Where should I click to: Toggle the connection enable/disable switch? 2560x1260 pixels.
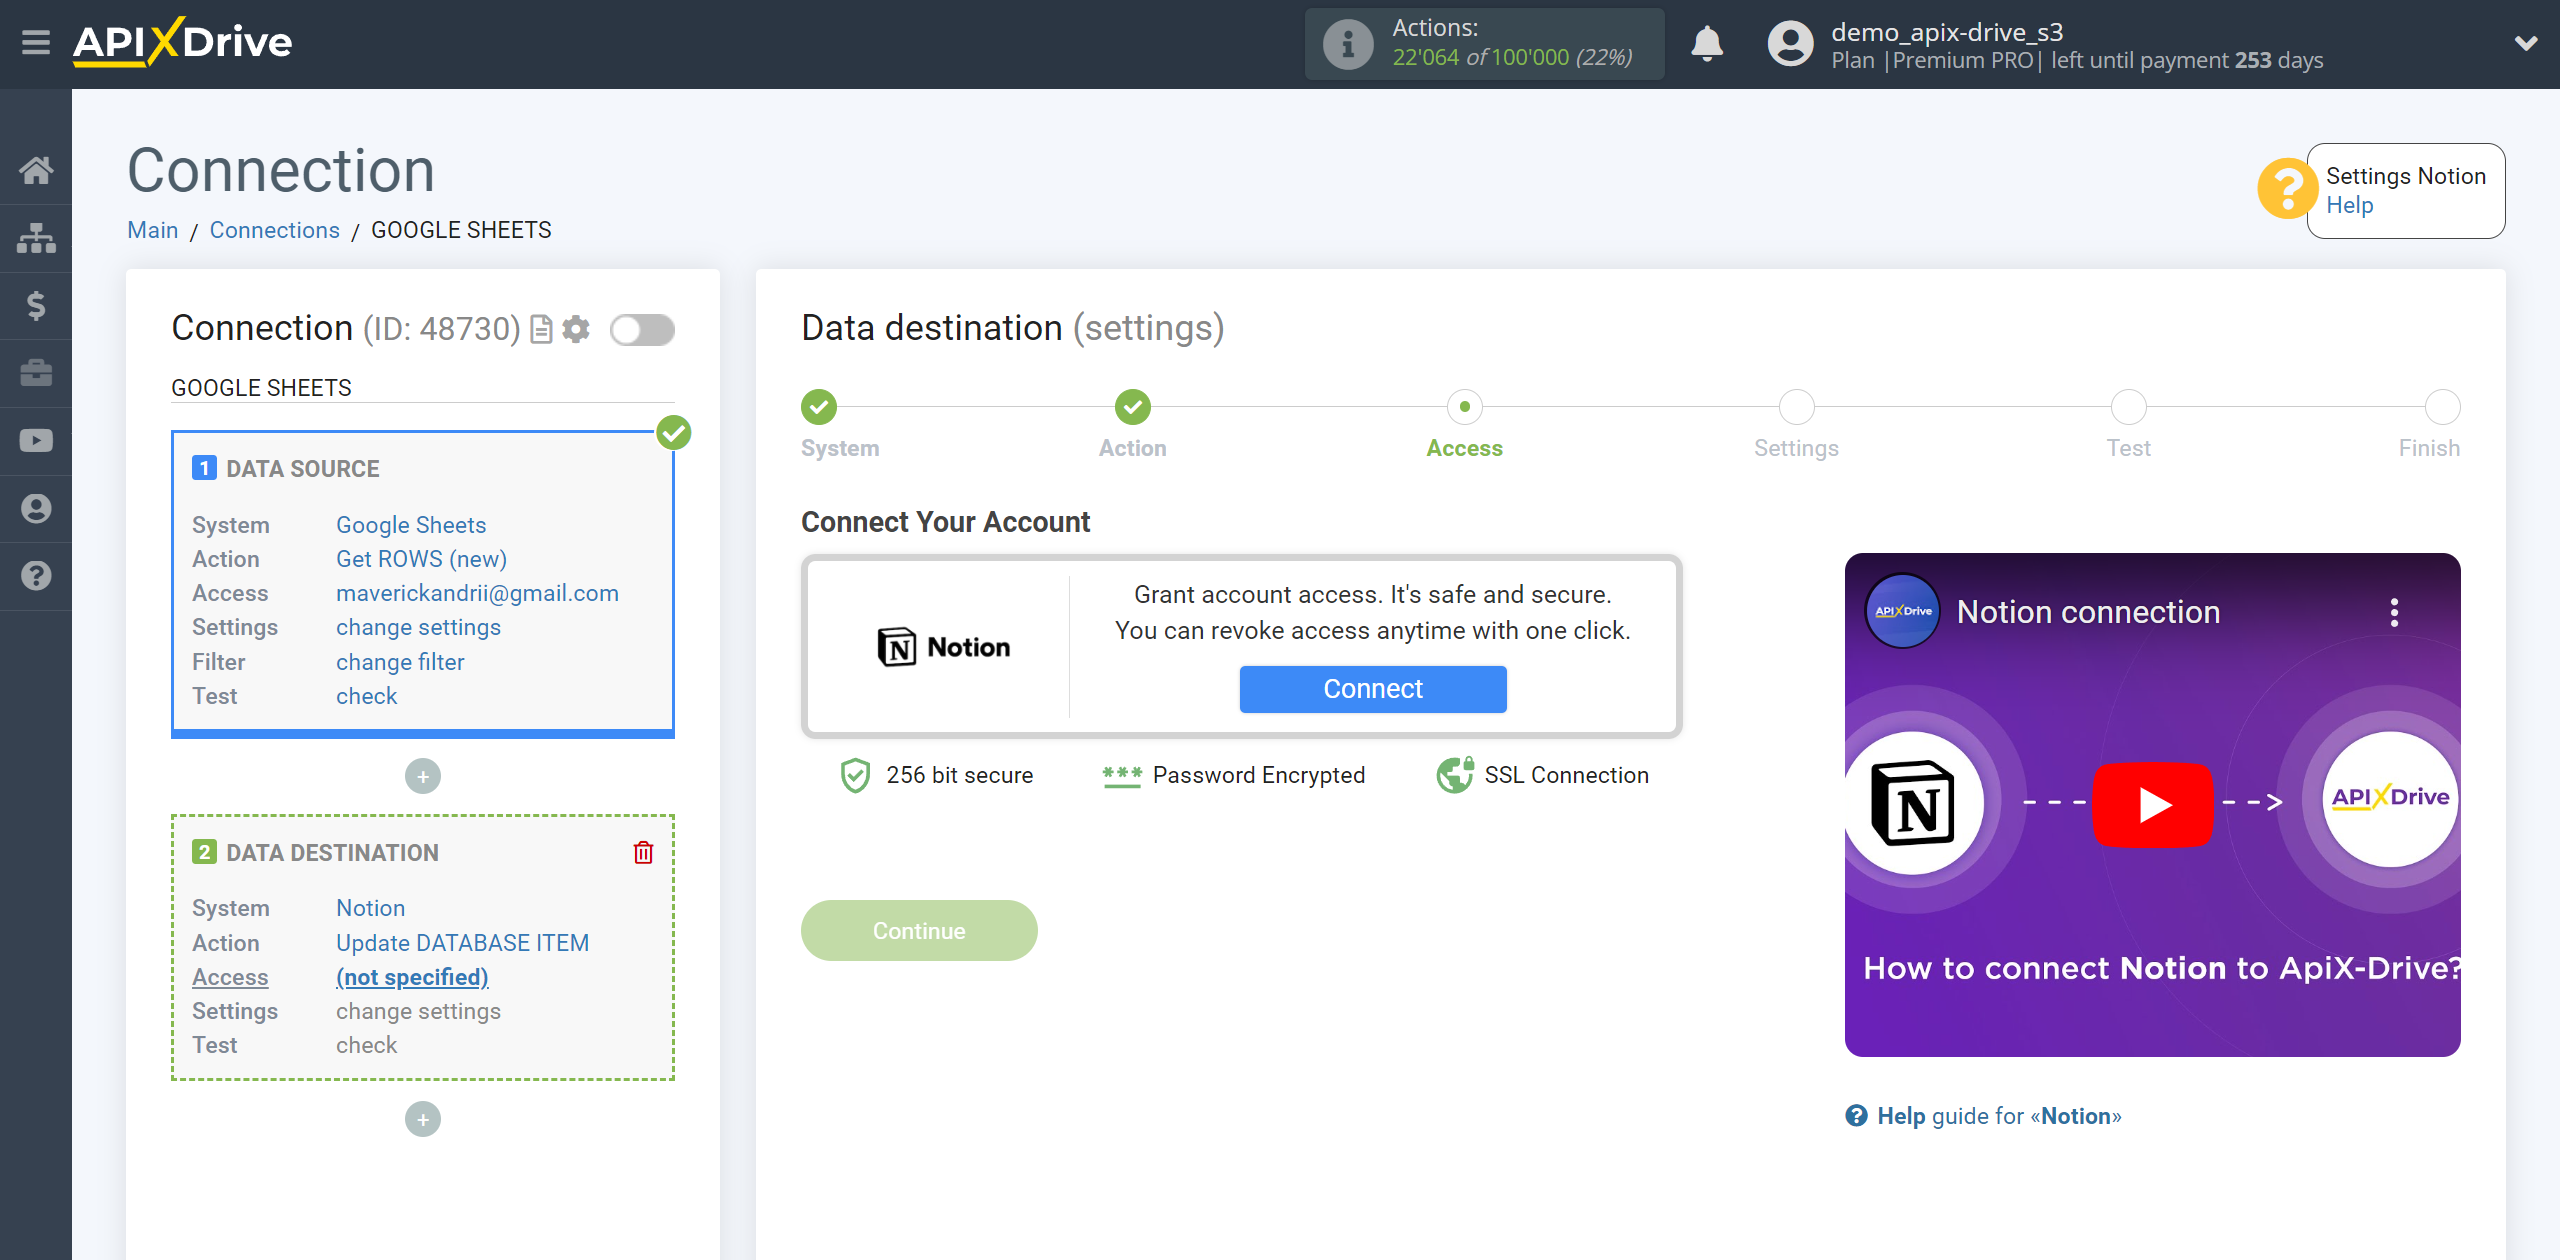pos(640,330)
